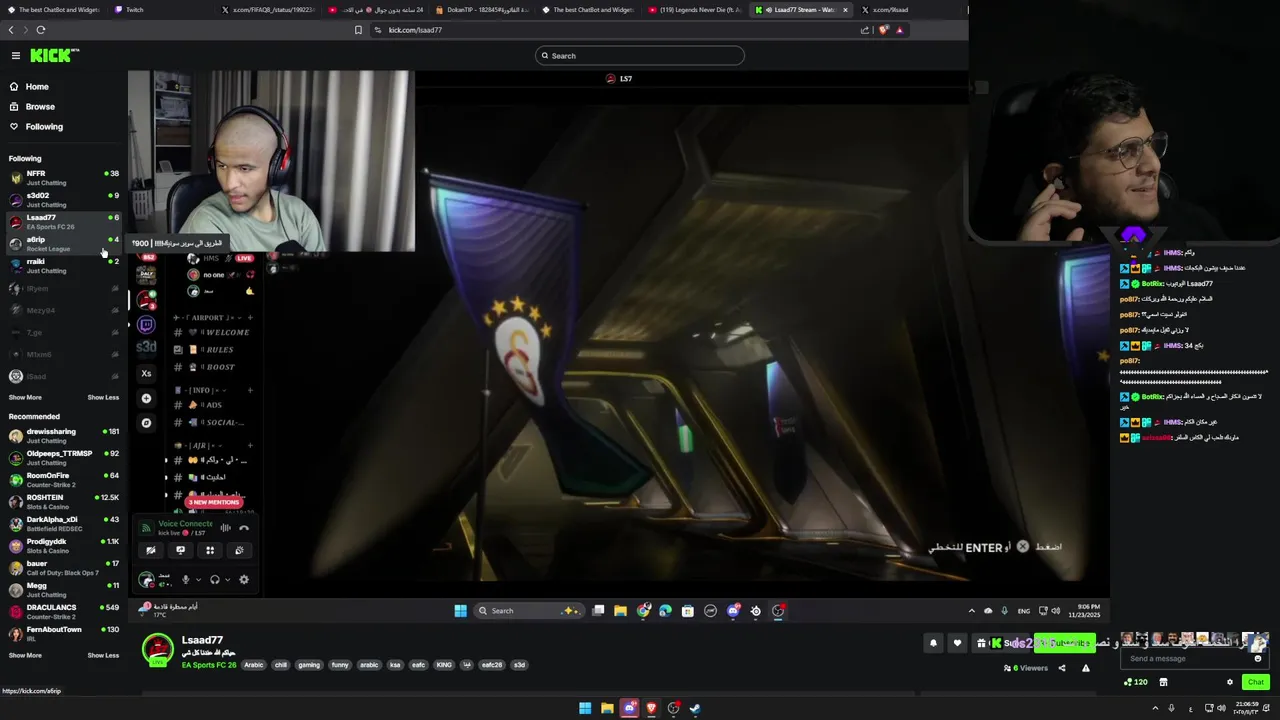Open the Kick sidebar hamburger menu
This screenshot has height=720, width=1280.
pyautogui.click(x=15, y=56)
